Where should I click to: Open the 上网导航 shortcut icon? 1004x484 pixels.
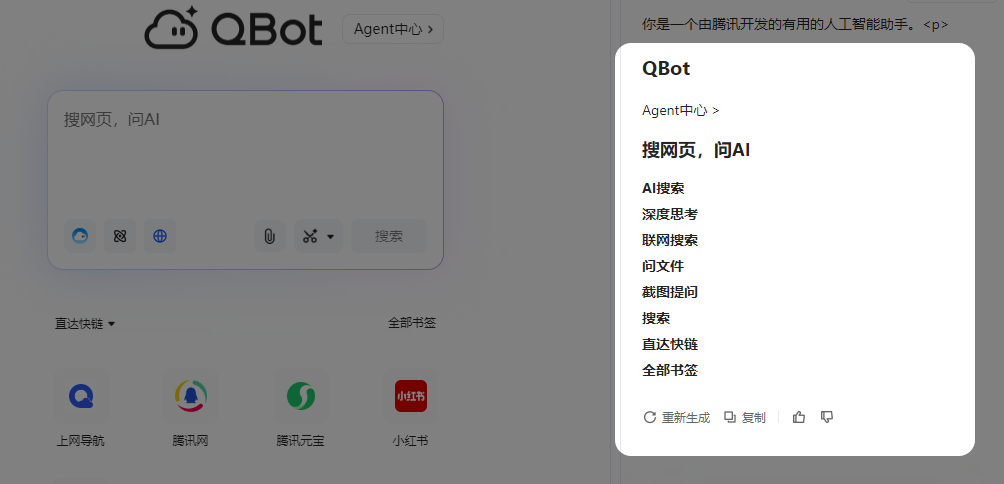[81, 396]
